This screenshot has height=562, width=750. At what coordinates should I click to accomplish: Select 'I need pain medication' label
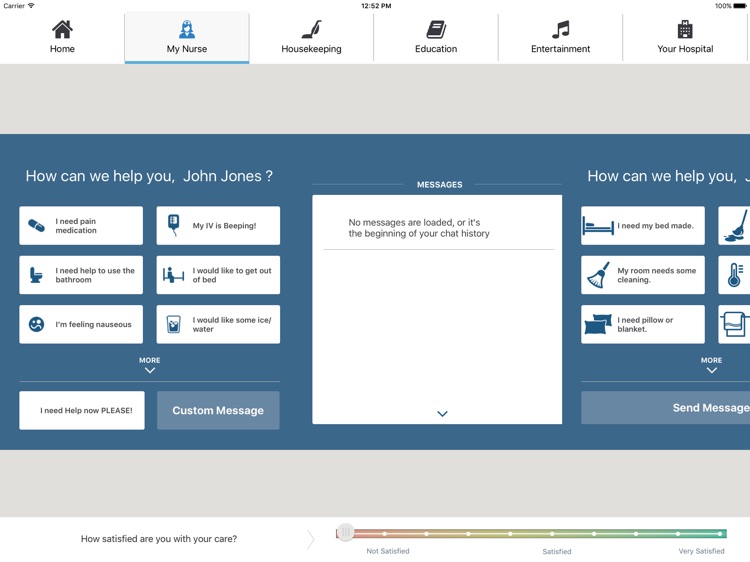[76, 226]
